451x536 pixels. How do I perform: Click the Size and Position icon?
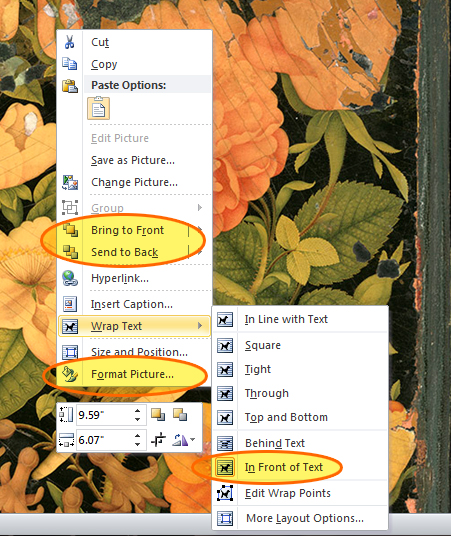(70, 352)
